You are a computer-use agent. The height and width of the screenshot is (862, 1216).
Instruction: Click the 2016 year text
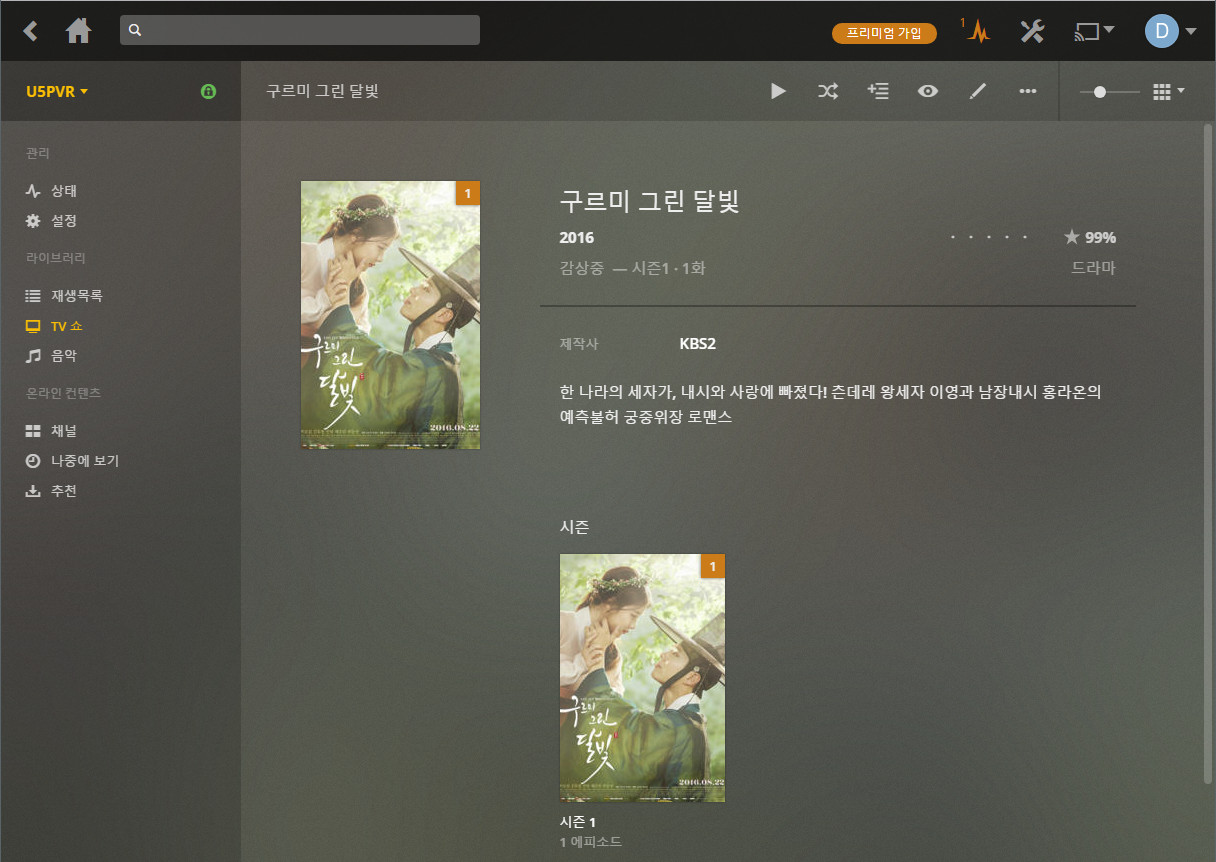click(x=577, y=238)
